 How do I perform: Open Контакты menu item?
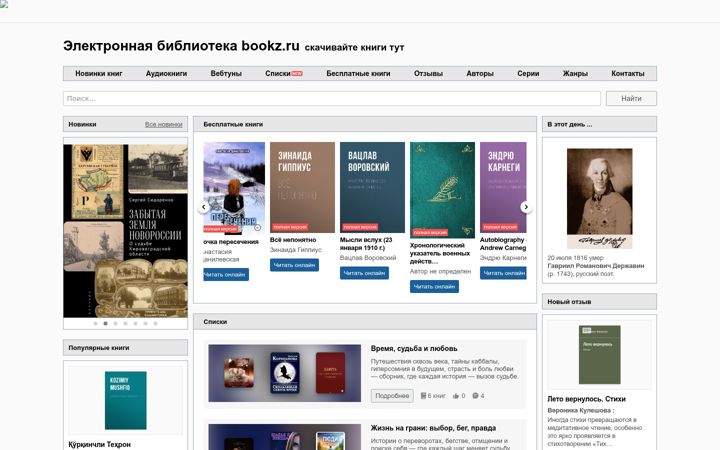point(628,73)
